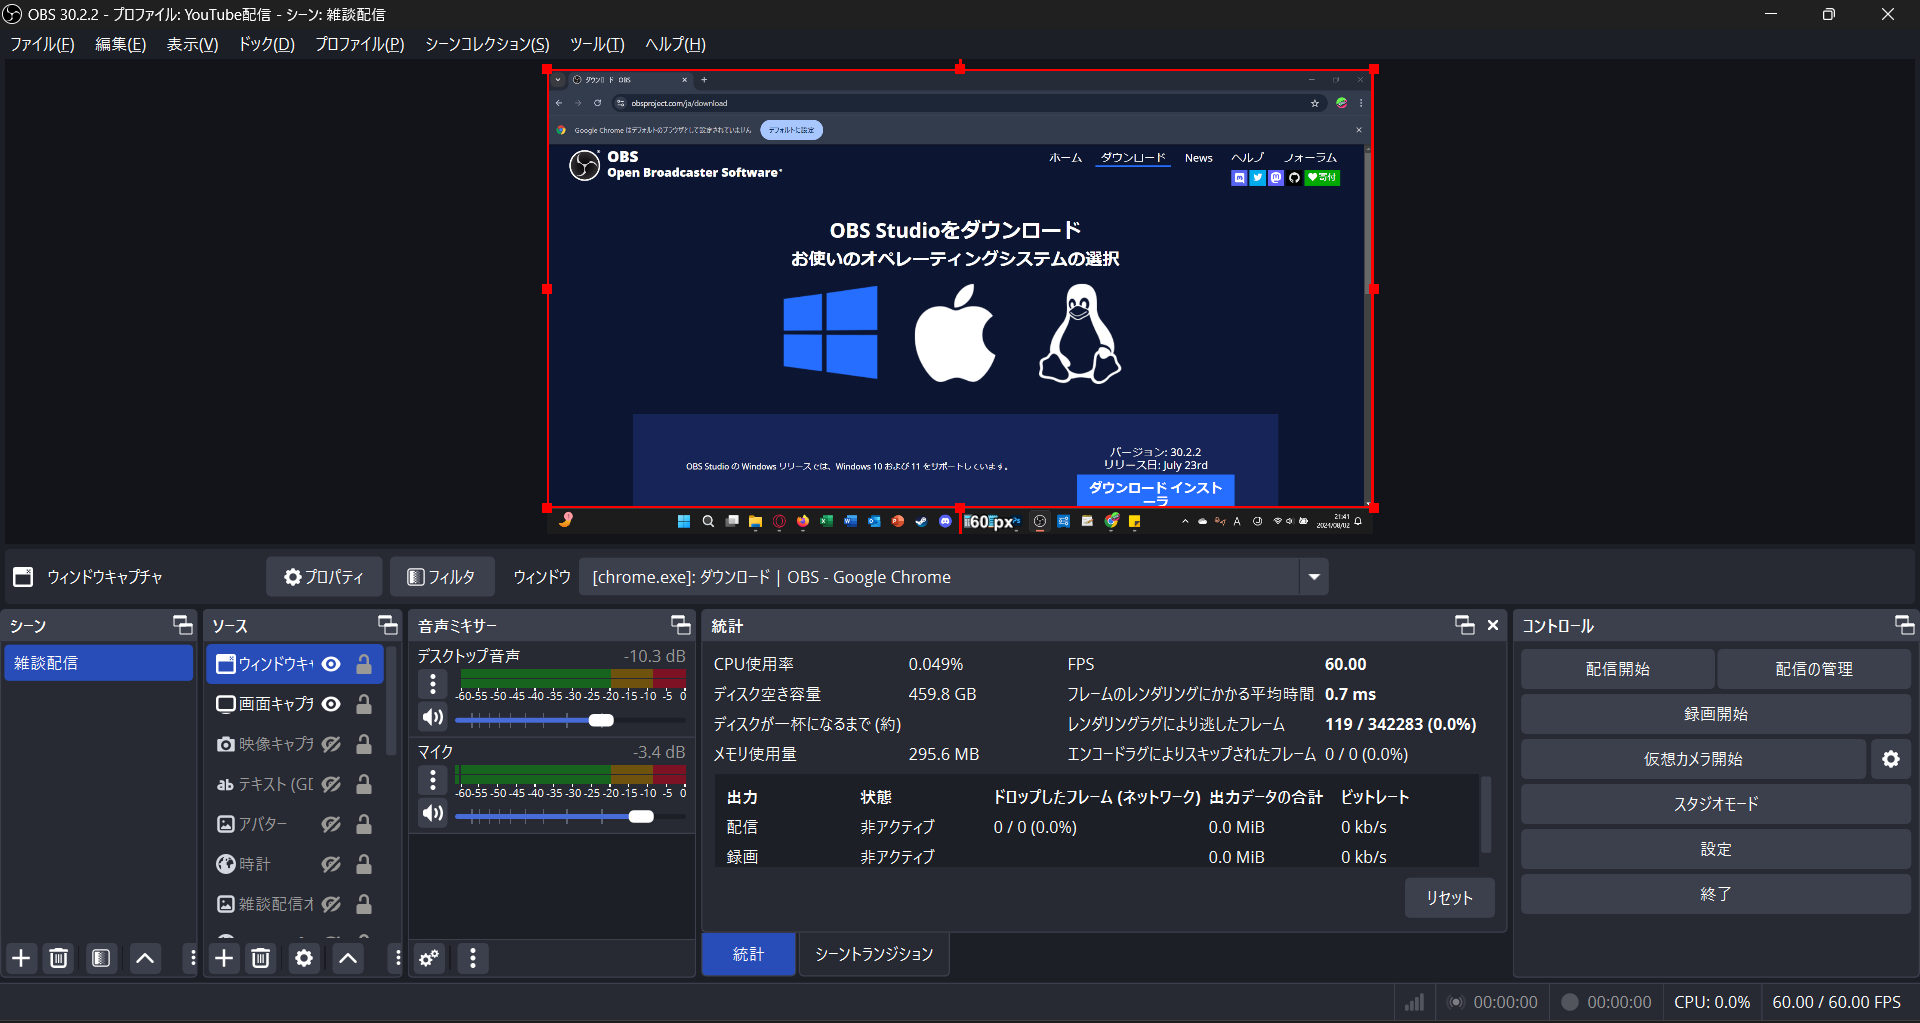The height and width of the screenshot is (1023, 1920).
Task: Click network signal icon in status bar
Action: pos(1414,1002)
